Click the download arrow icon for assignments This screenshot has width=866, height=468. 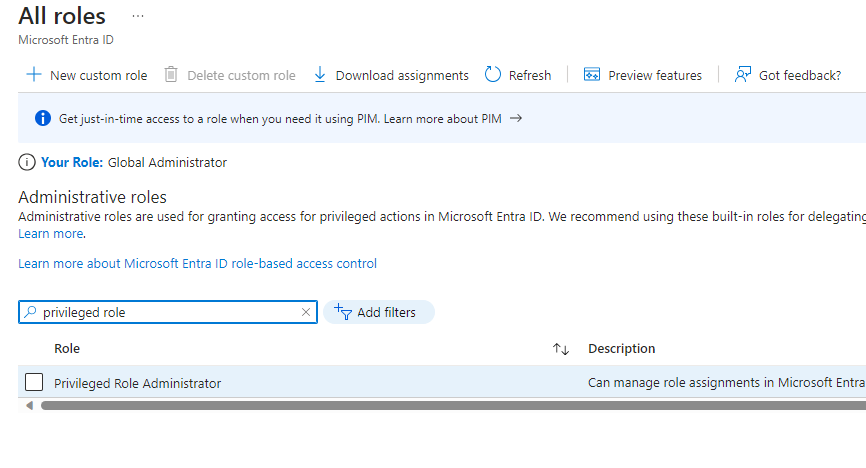tap(320, 75)
